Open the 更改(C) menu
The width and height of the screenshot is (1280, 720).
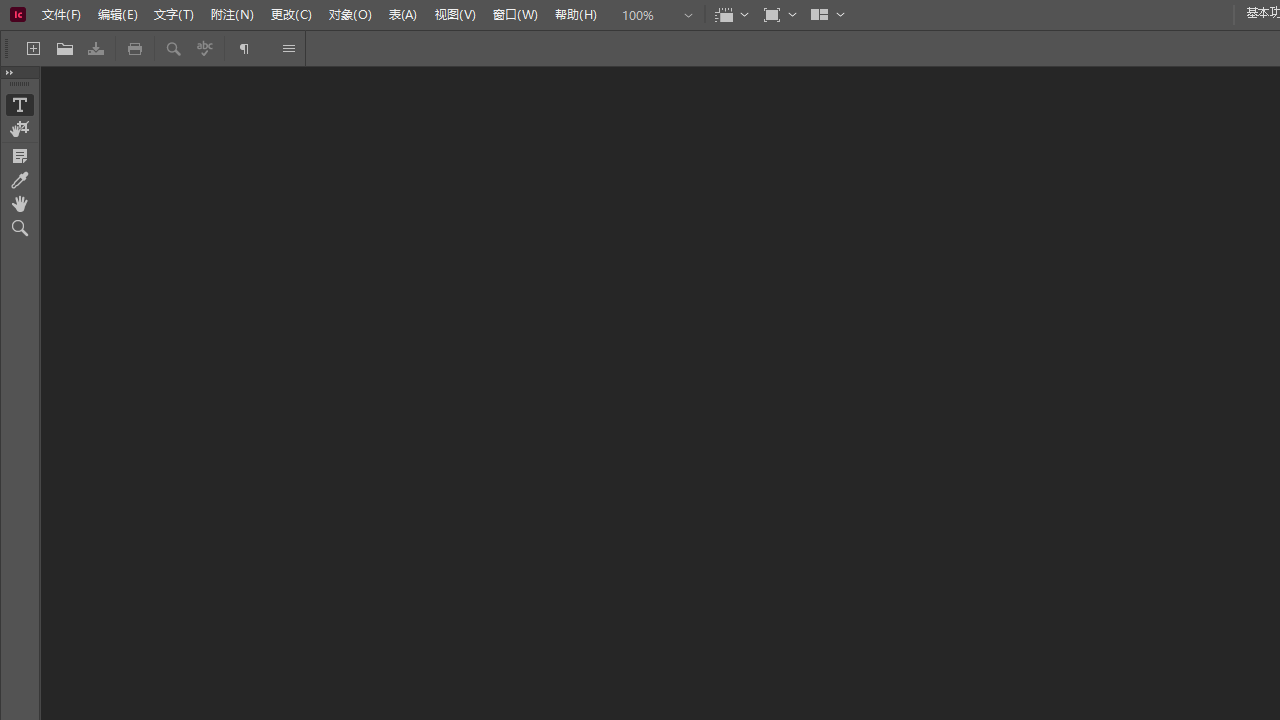pos(291,15)
